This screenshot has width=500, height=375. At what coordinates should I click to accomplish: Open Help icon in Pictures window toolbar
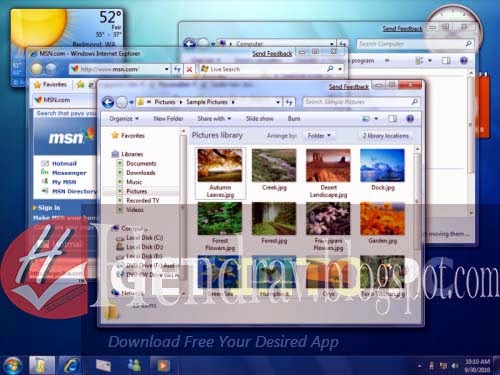coord(410,119)
